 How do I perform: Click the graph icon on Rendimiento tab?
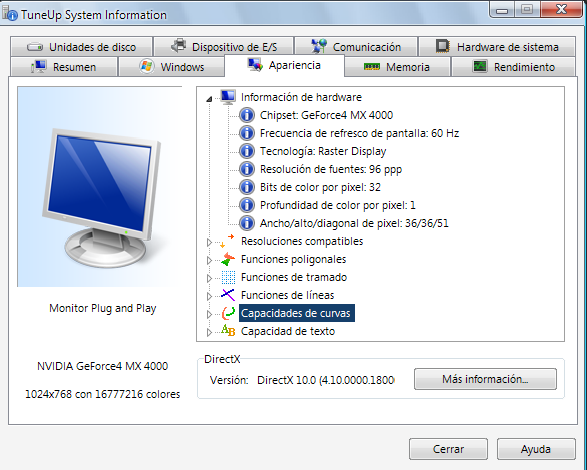[x=480, y=66]
